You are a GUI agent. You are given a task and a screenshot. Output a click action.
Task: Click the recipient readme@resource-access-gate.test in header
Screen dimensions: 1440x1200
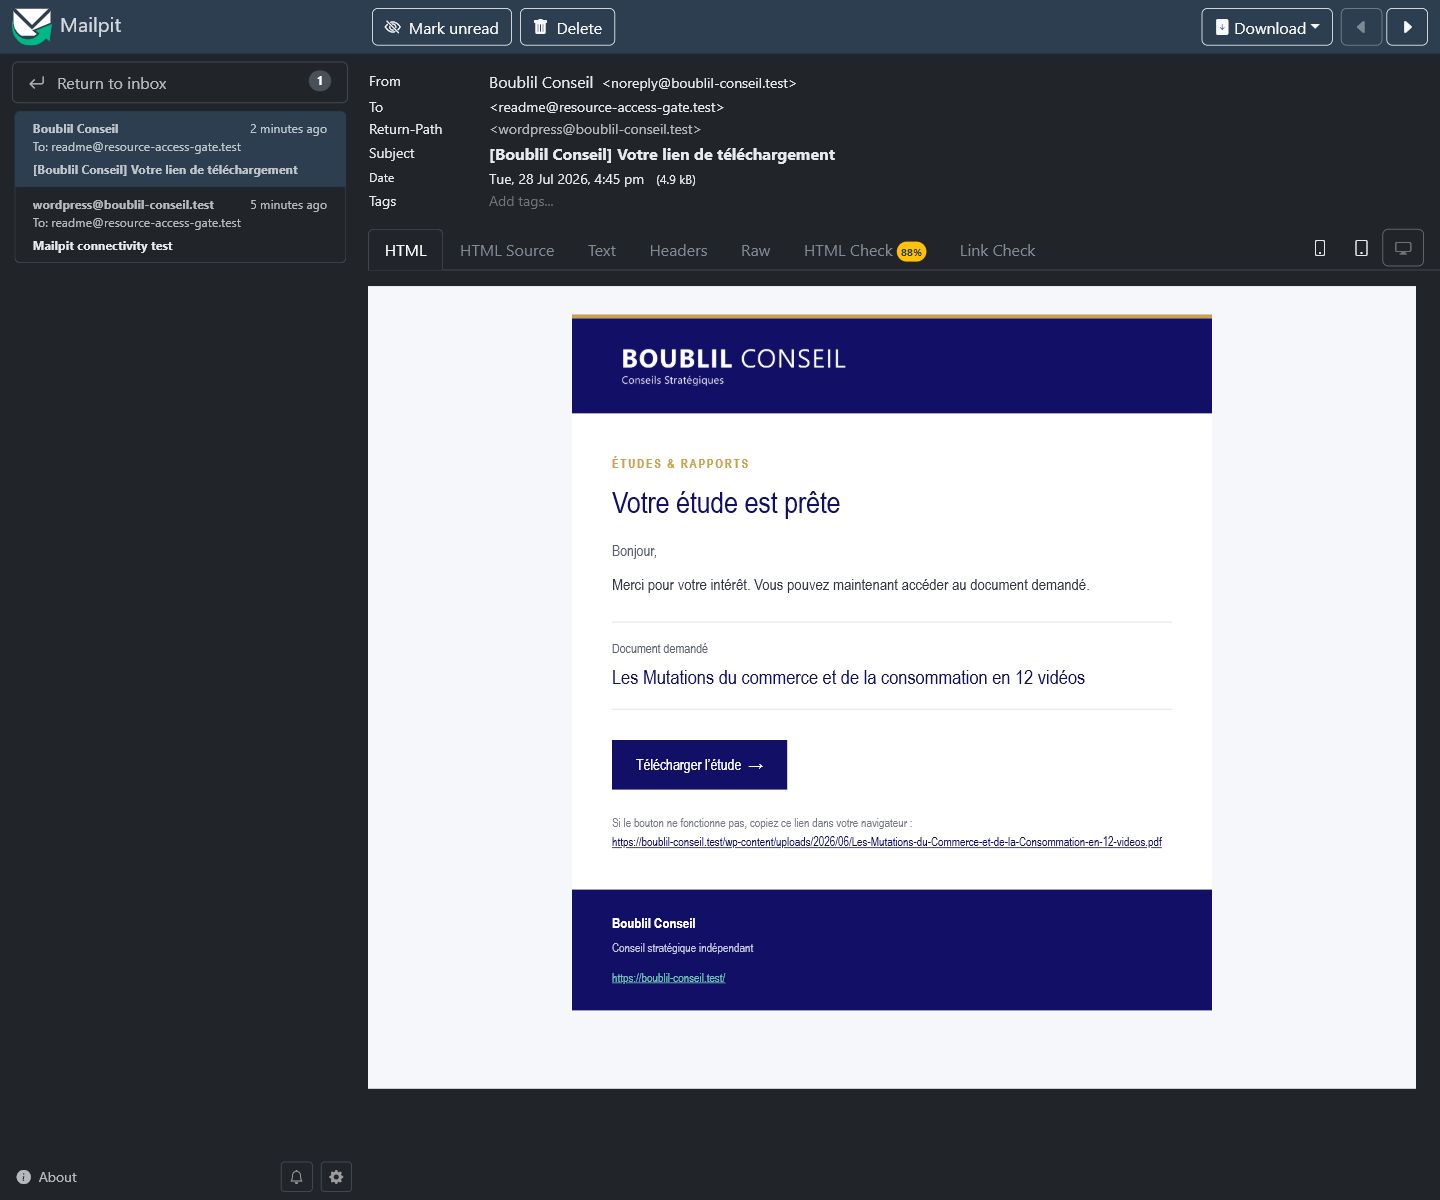[606, 107]
